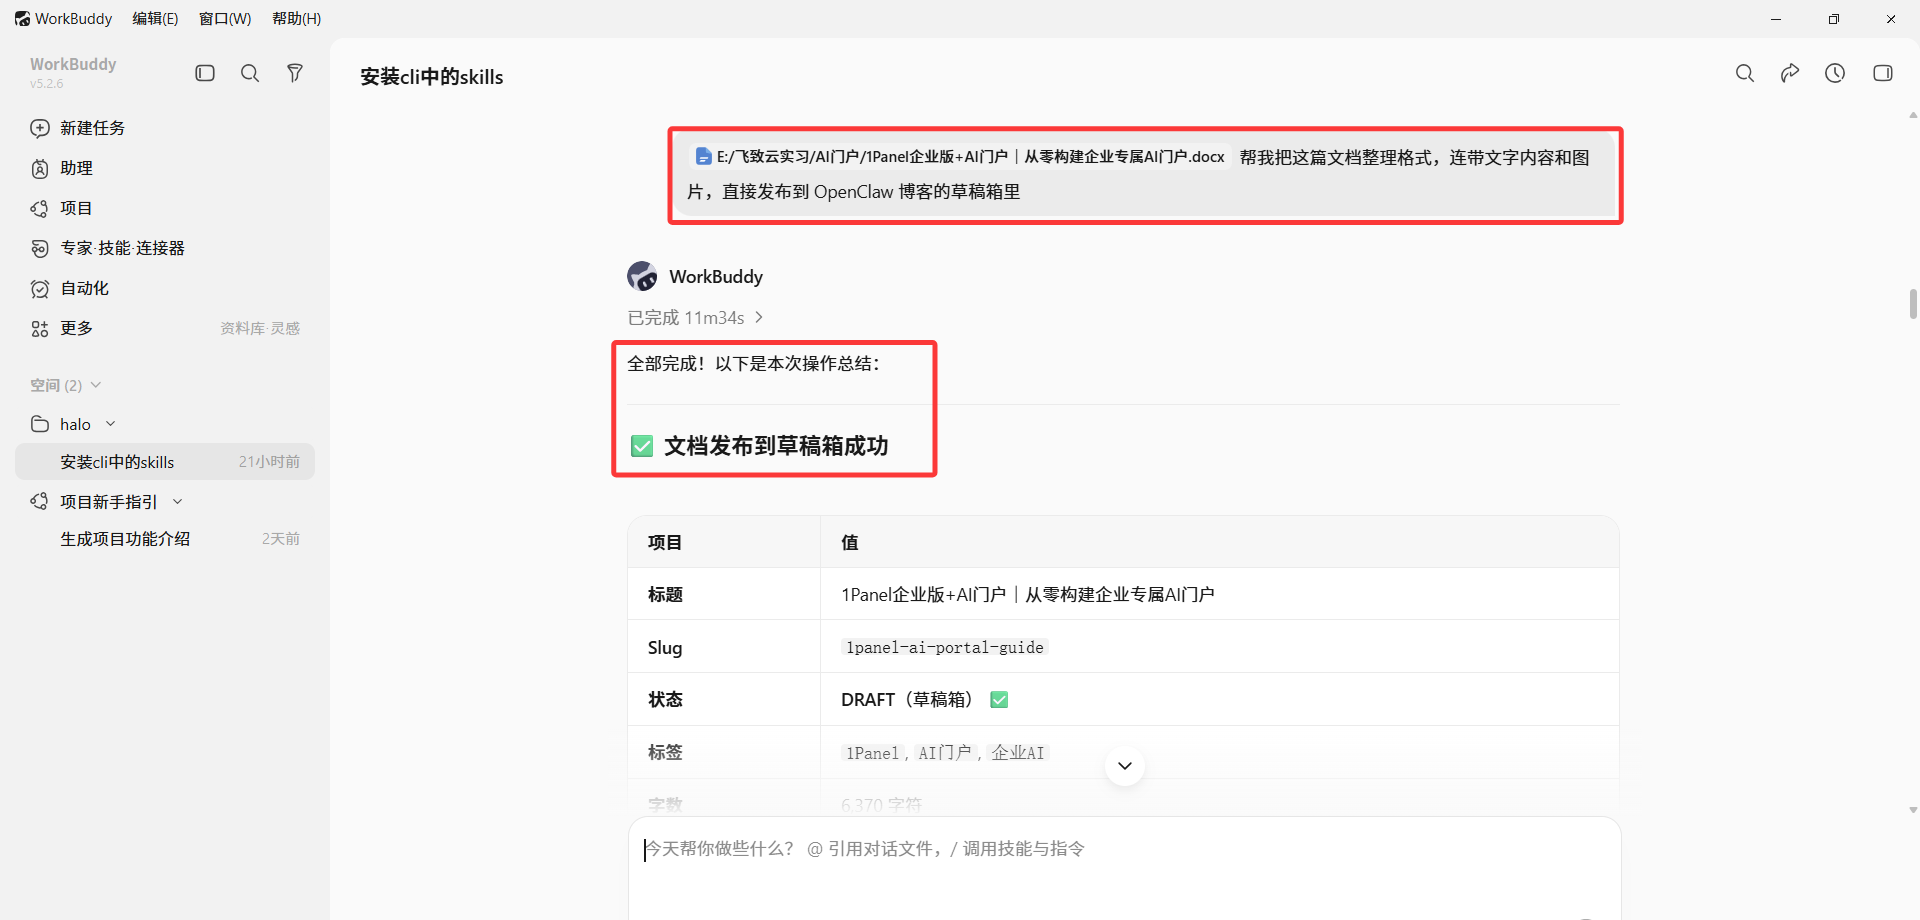Open sidebar search icon
Image resolution: width=1920 pixels, height=920 pixels.
coord(250,73)
